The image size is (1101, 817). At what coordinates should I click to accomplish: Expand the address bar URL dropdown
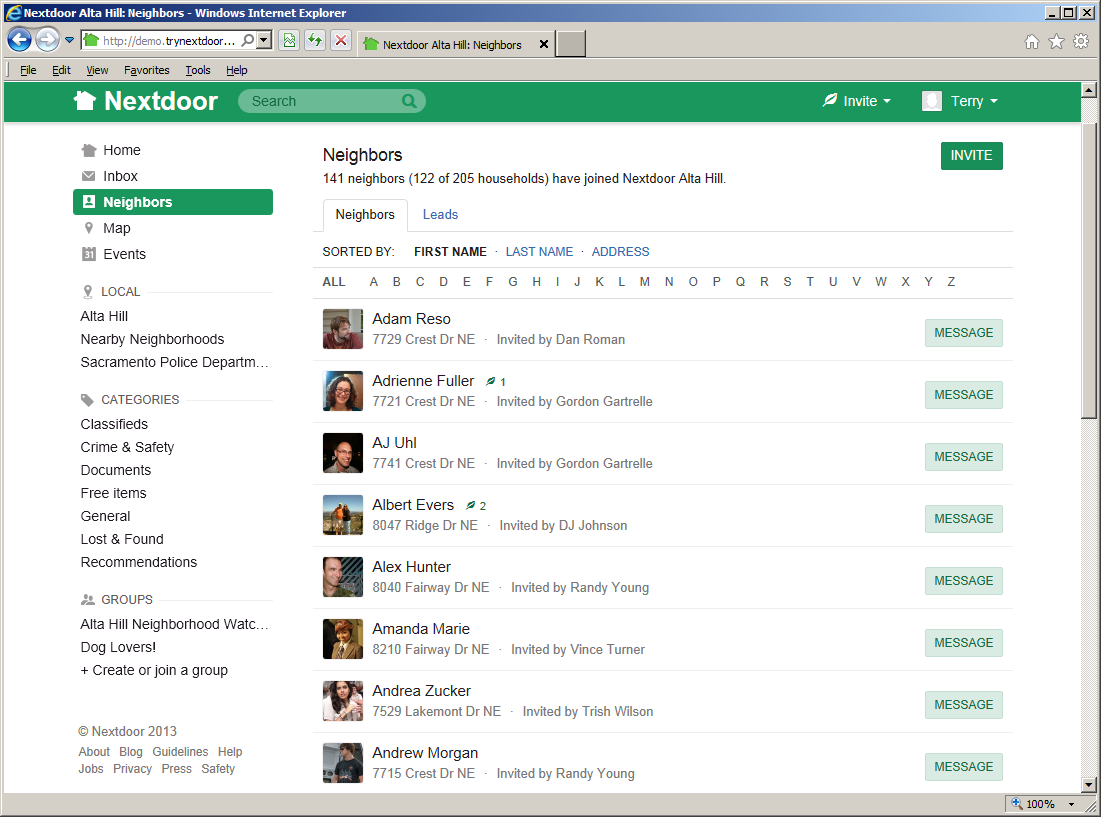[264, 40]
